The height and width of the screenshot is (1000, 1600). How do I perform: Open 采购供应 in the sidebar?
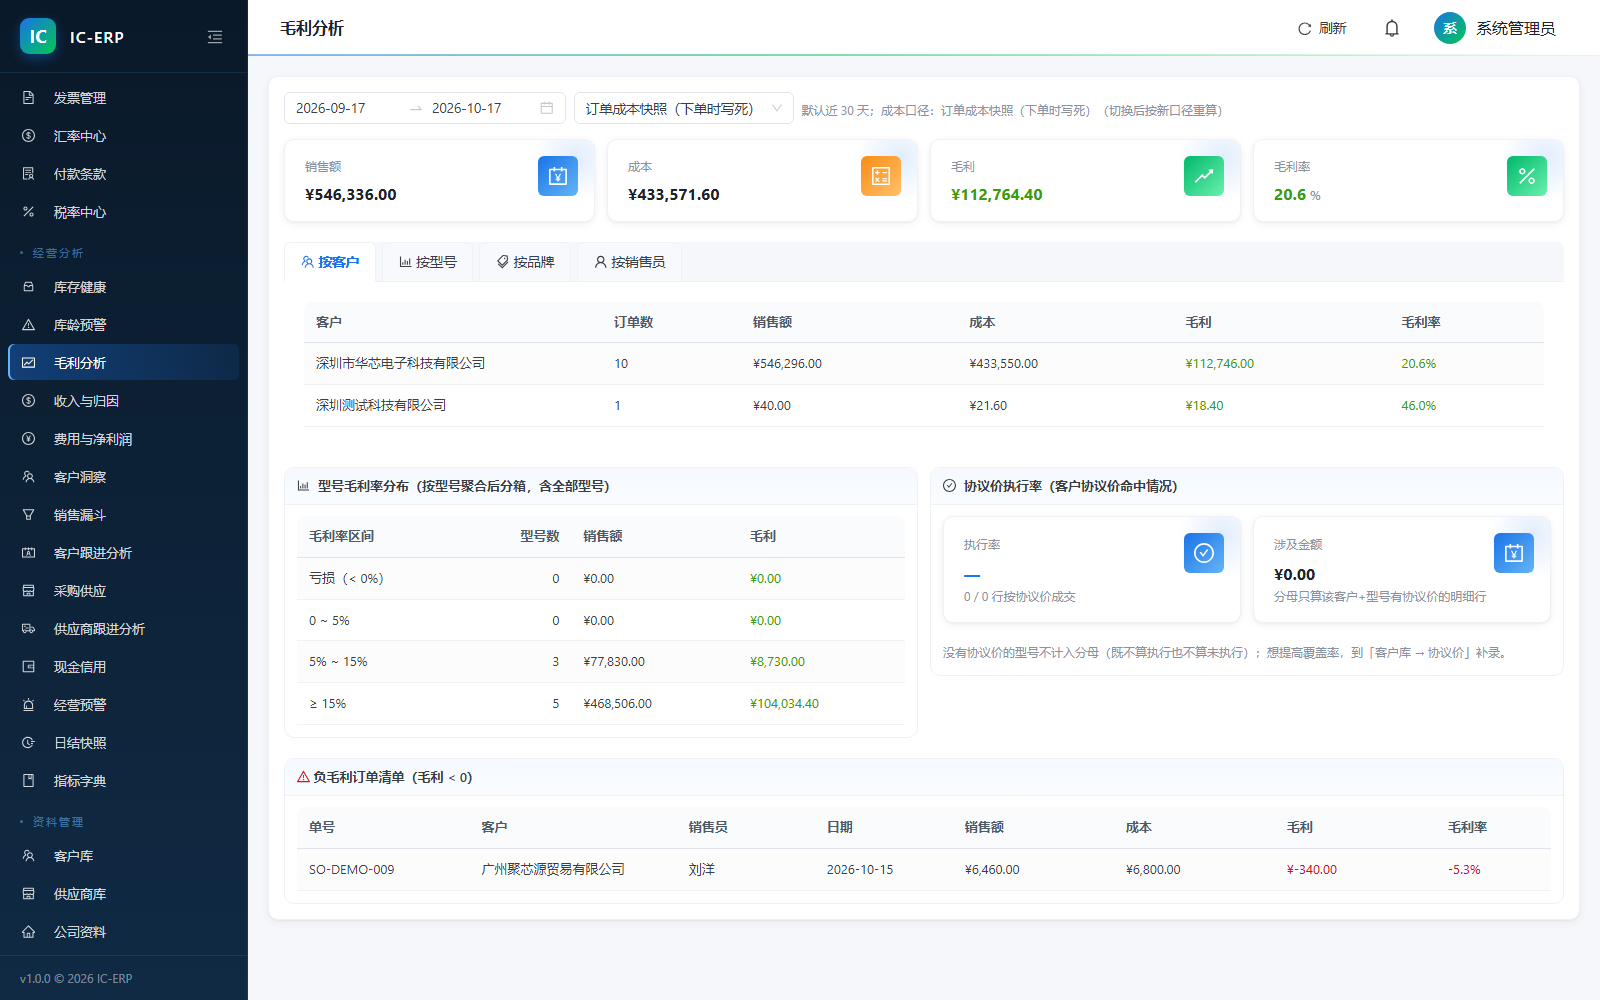click(x=123, y=591)
